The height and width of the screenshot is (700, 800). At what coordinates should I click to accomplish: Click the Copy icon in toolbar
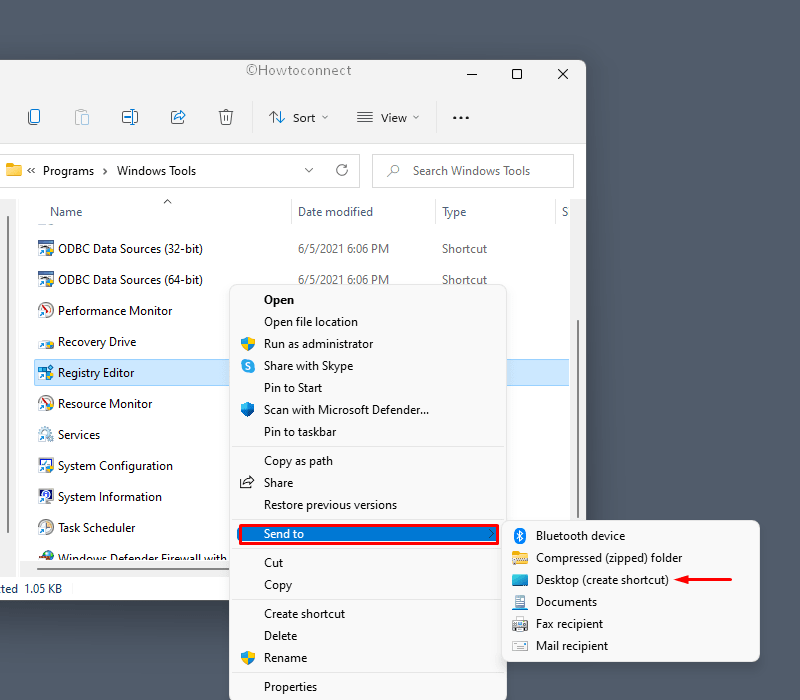(x=34, y=117)
